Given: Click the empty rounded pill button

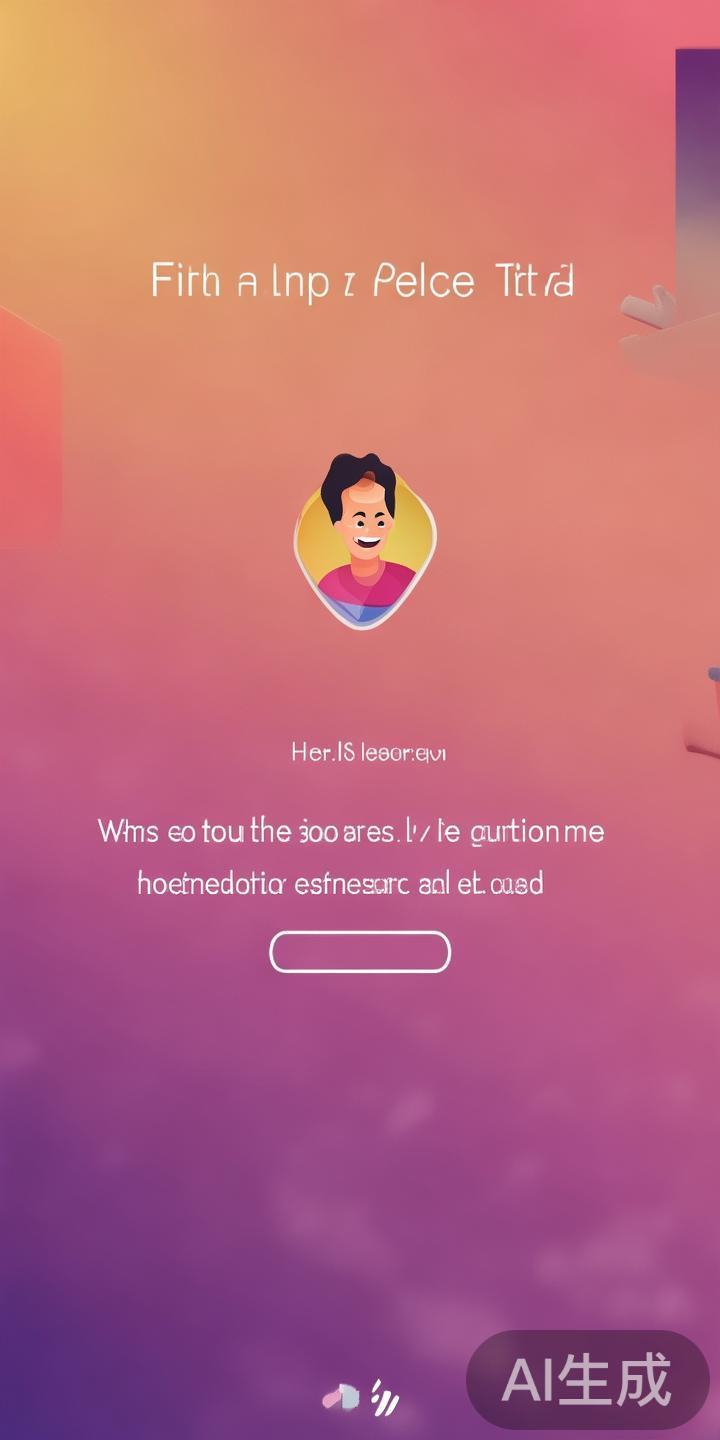Looking at the screenshot, I should click(x=360, y=952).
